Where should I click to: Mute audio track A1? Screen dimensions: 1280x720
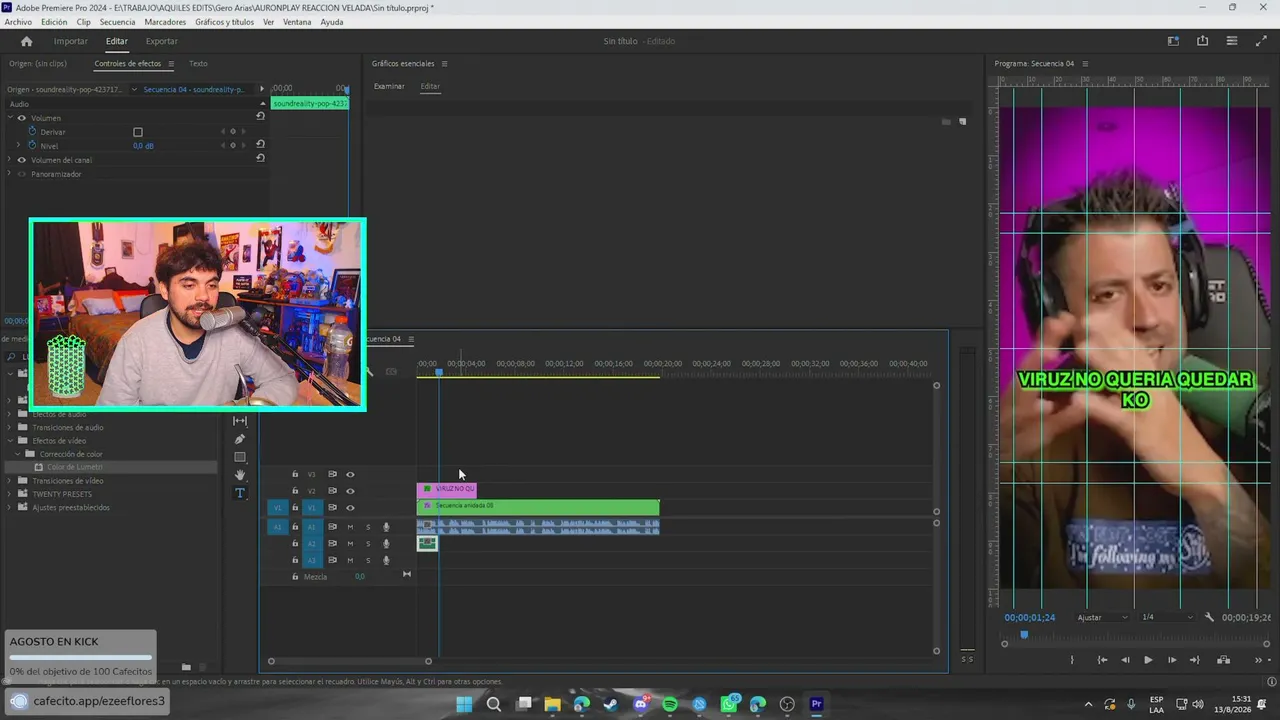click(350, 527)
